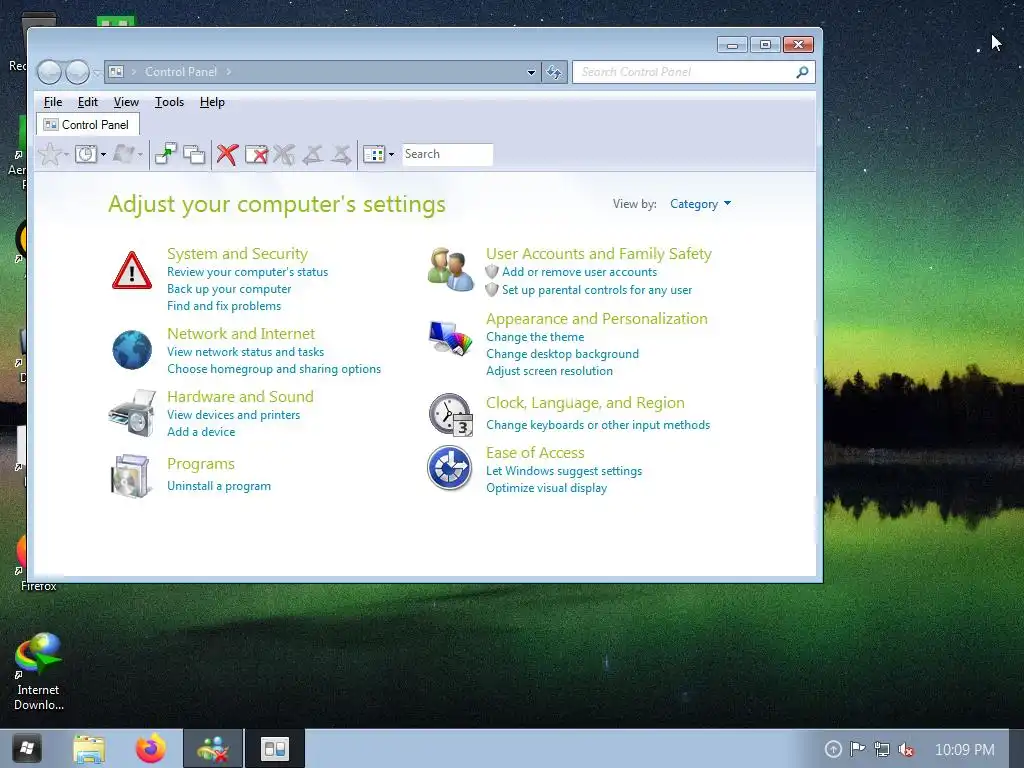The width and height of the screenshot is (1024, 768).
Task: Click the new window green arrow toolbar icon
Action: pos(166,155)
